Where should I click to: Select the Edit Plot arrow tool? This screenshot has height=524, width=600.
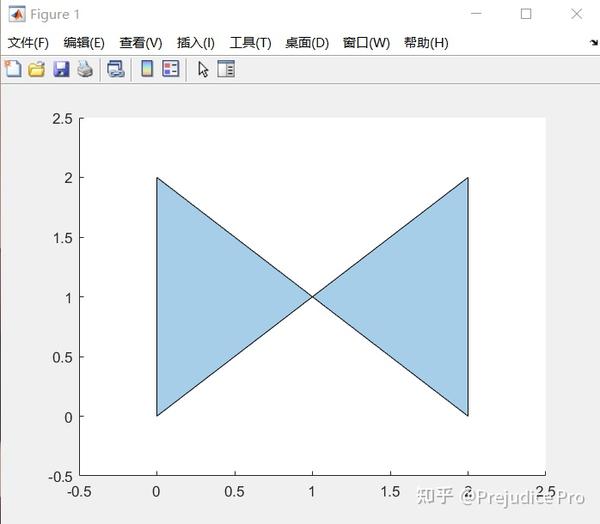click(x=203, y=69)
